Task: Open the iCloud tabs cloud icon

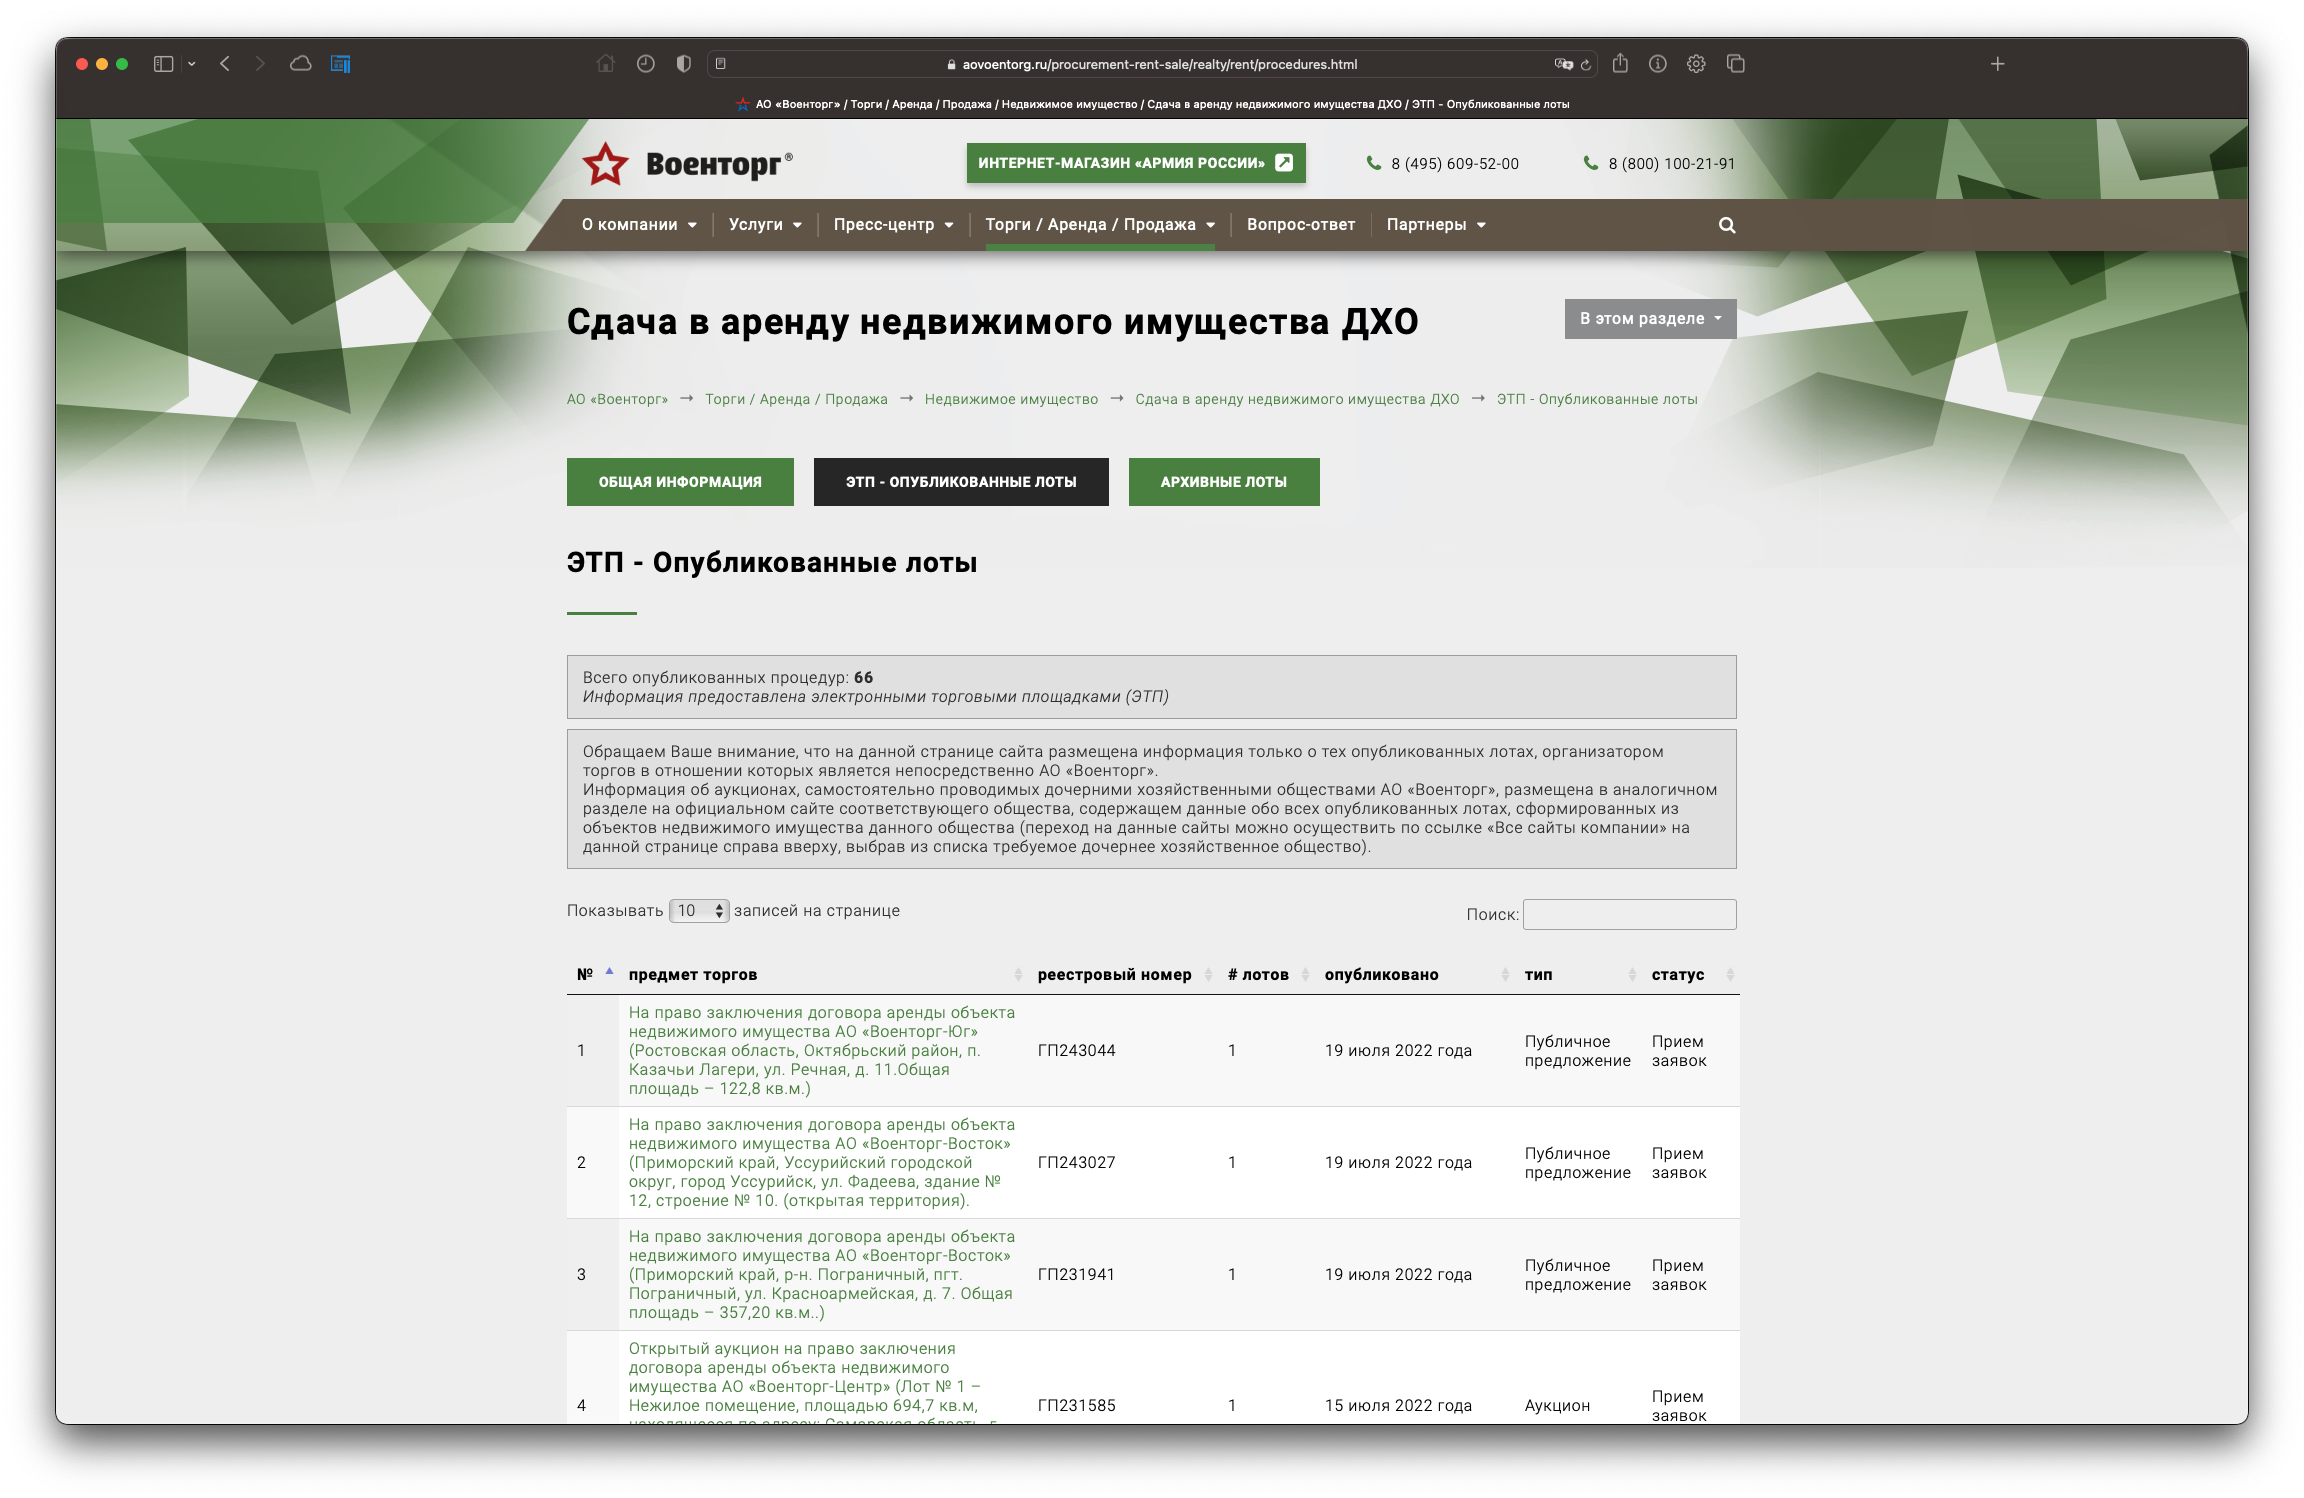Action: pos(300,64)
